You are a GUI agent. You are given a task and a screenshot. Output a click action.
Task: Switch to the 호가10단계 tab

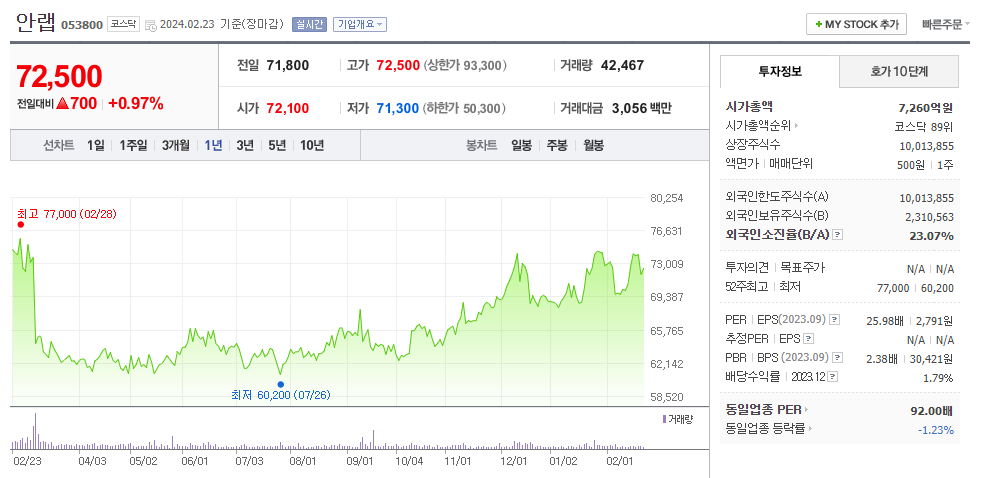[x=899, y=71]
